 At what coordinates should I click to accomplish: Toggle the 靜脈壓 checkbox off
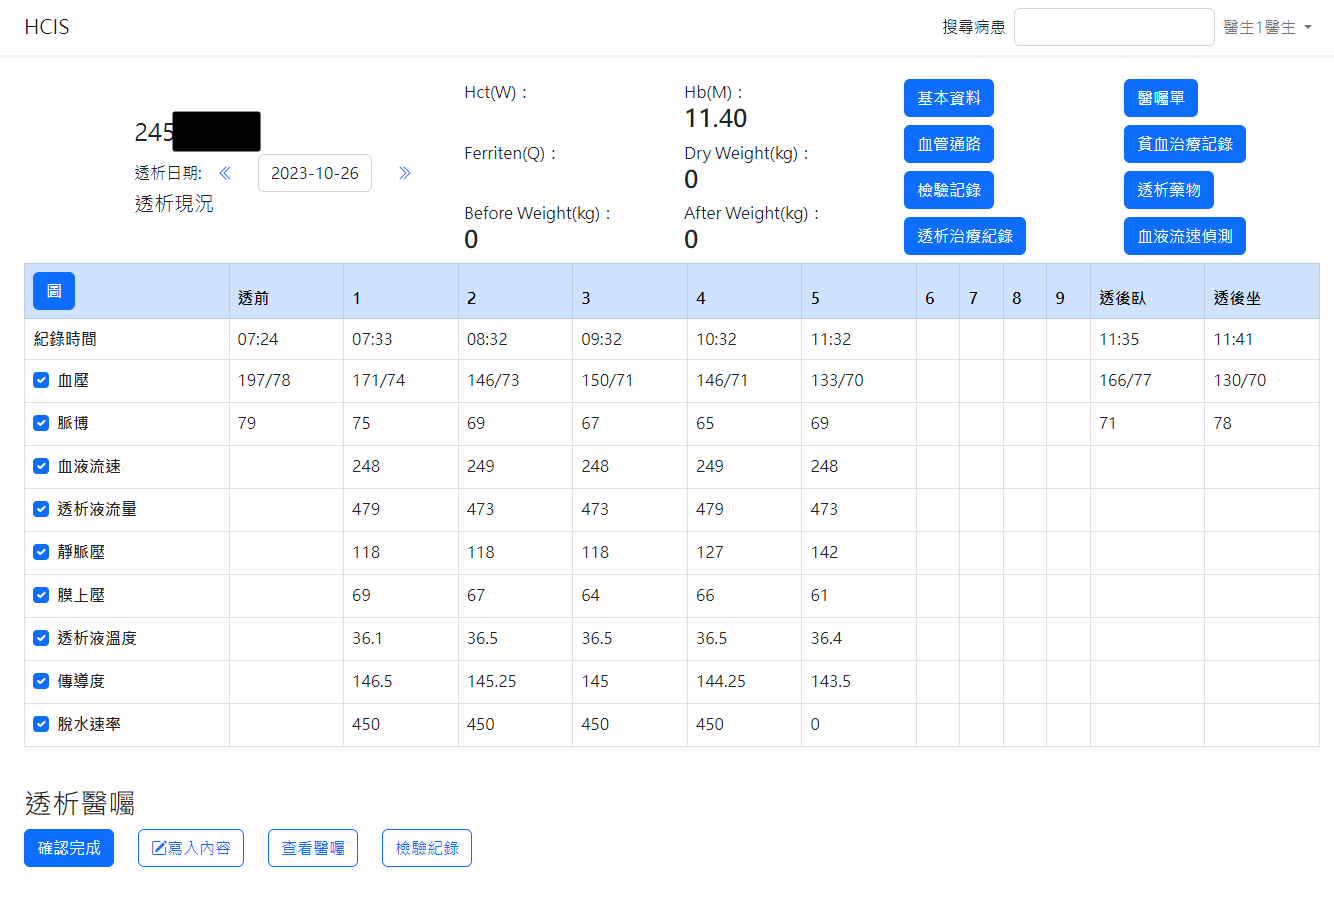(x=41, y=552)
